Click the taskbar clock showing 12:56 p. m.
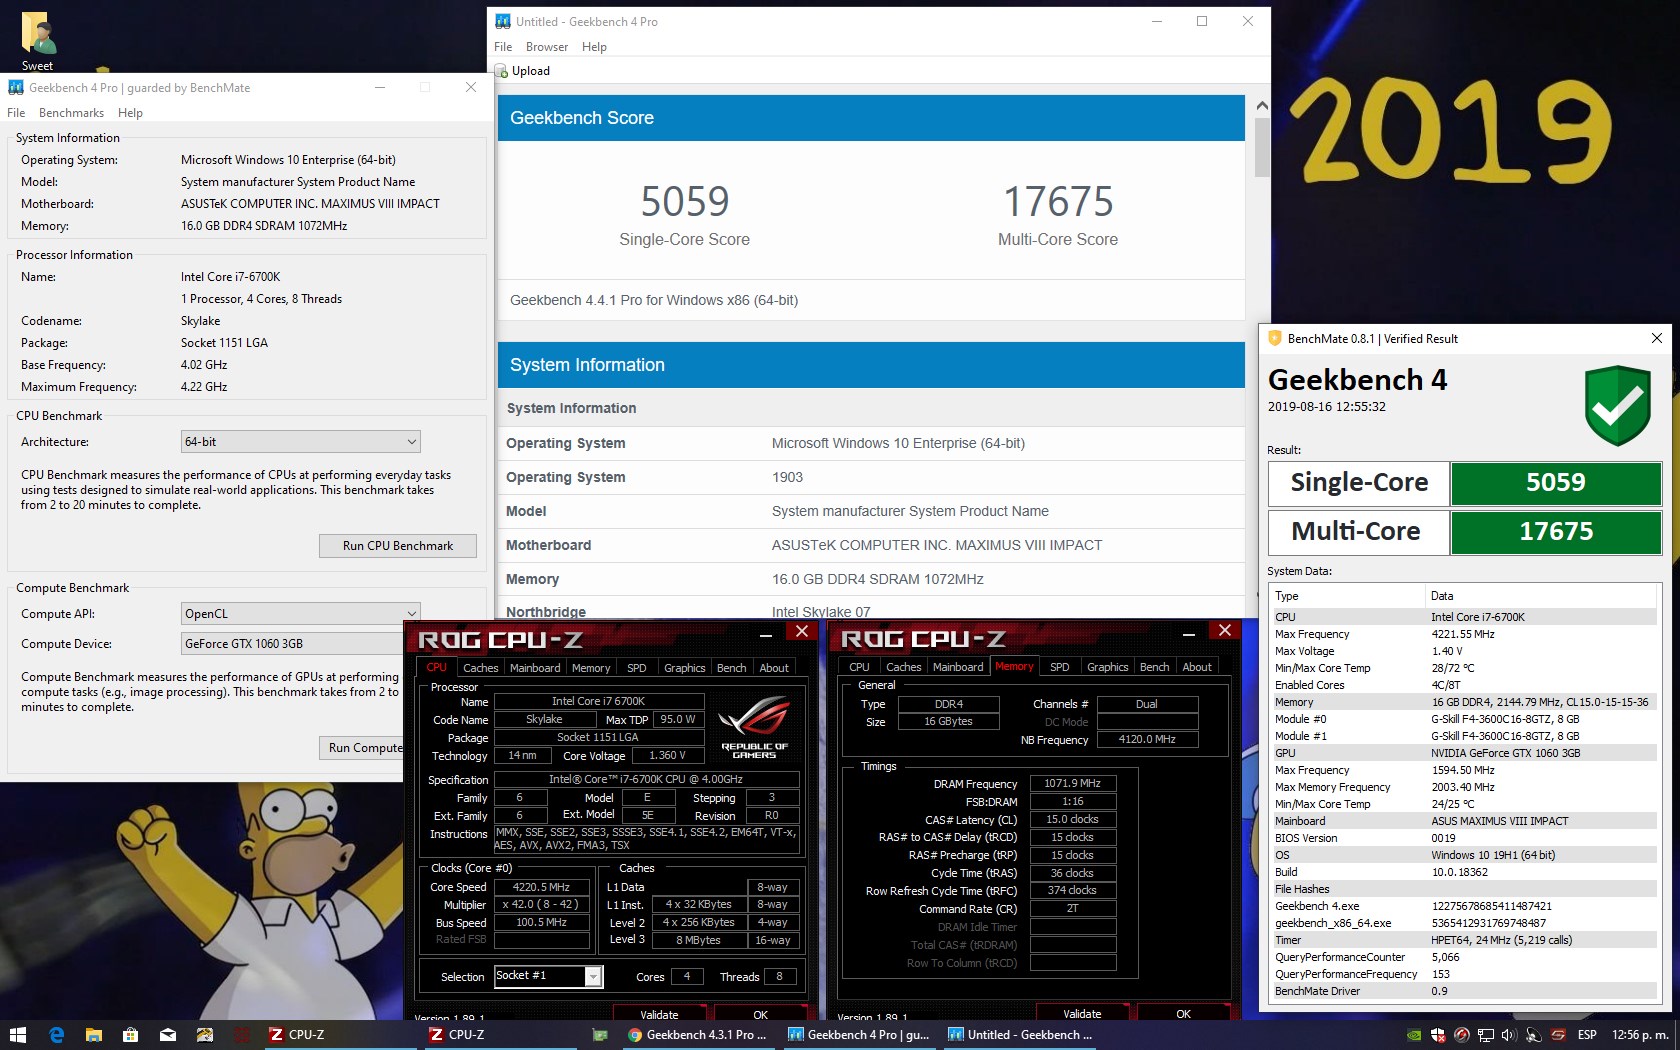Image resolution: width=1680 pixels, height=1050 pixels. pyautogui.click(x=1640, y=1035)
